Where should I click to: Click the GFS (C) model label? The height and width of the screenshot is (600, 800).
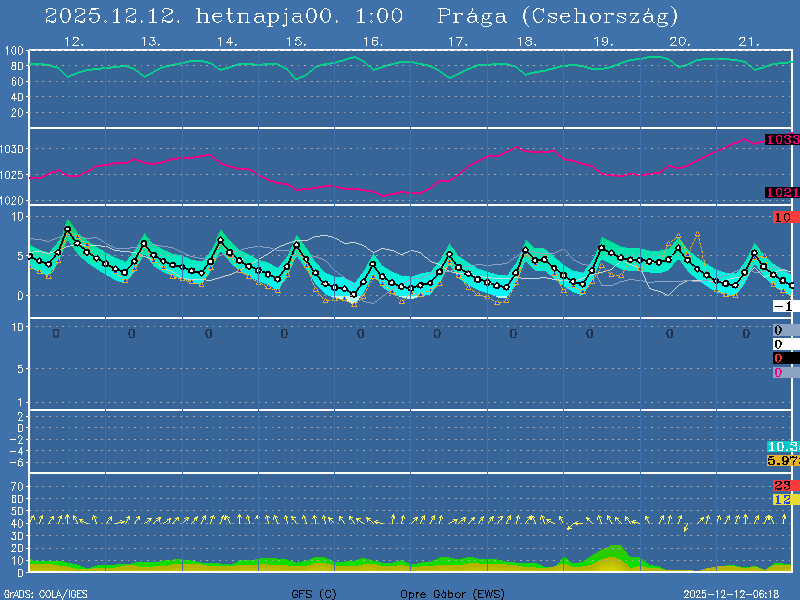pos(314,594)
